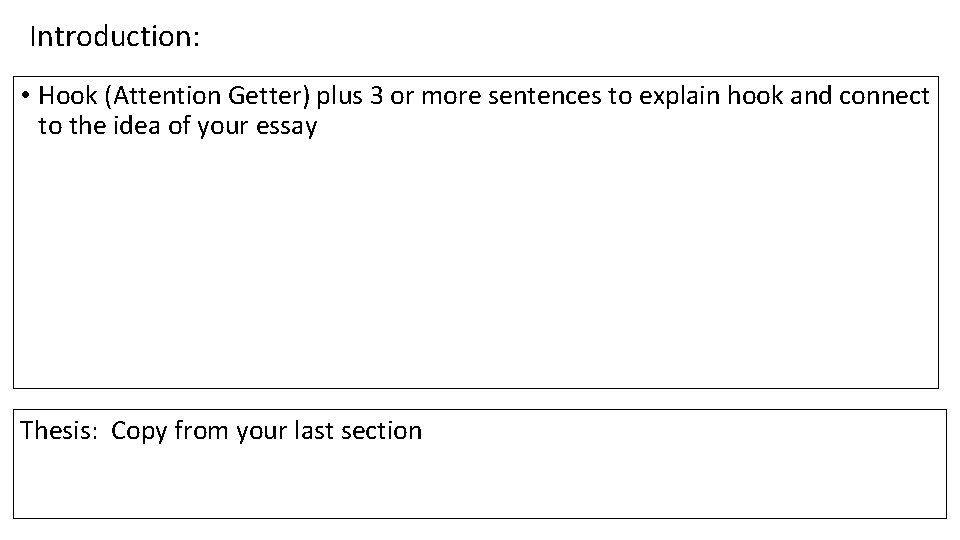
Task: Click the "Introduction:" slide title
Action: [x=115, y=38]
